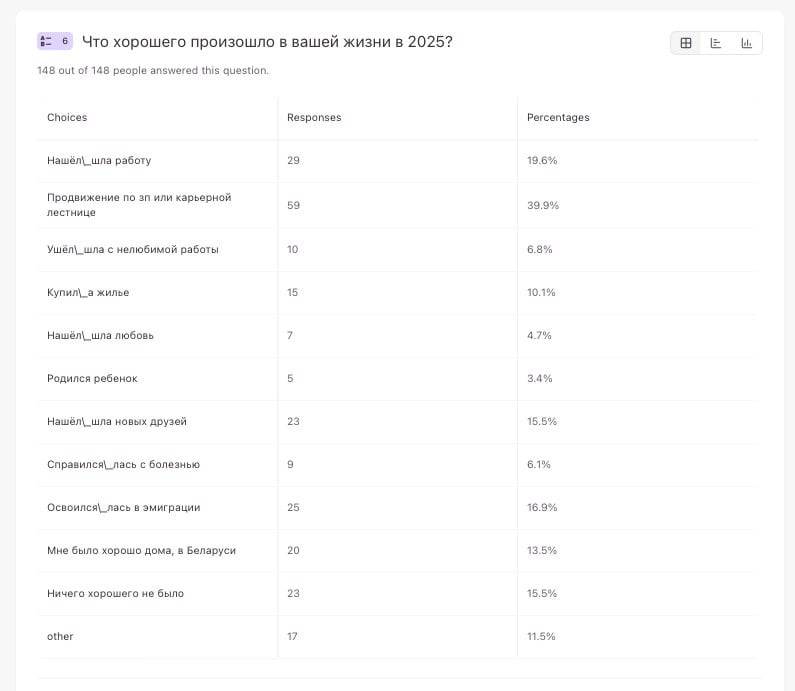Switch to vertical column chart view
This screenshot has width=795, height=691.
point(746,43)
